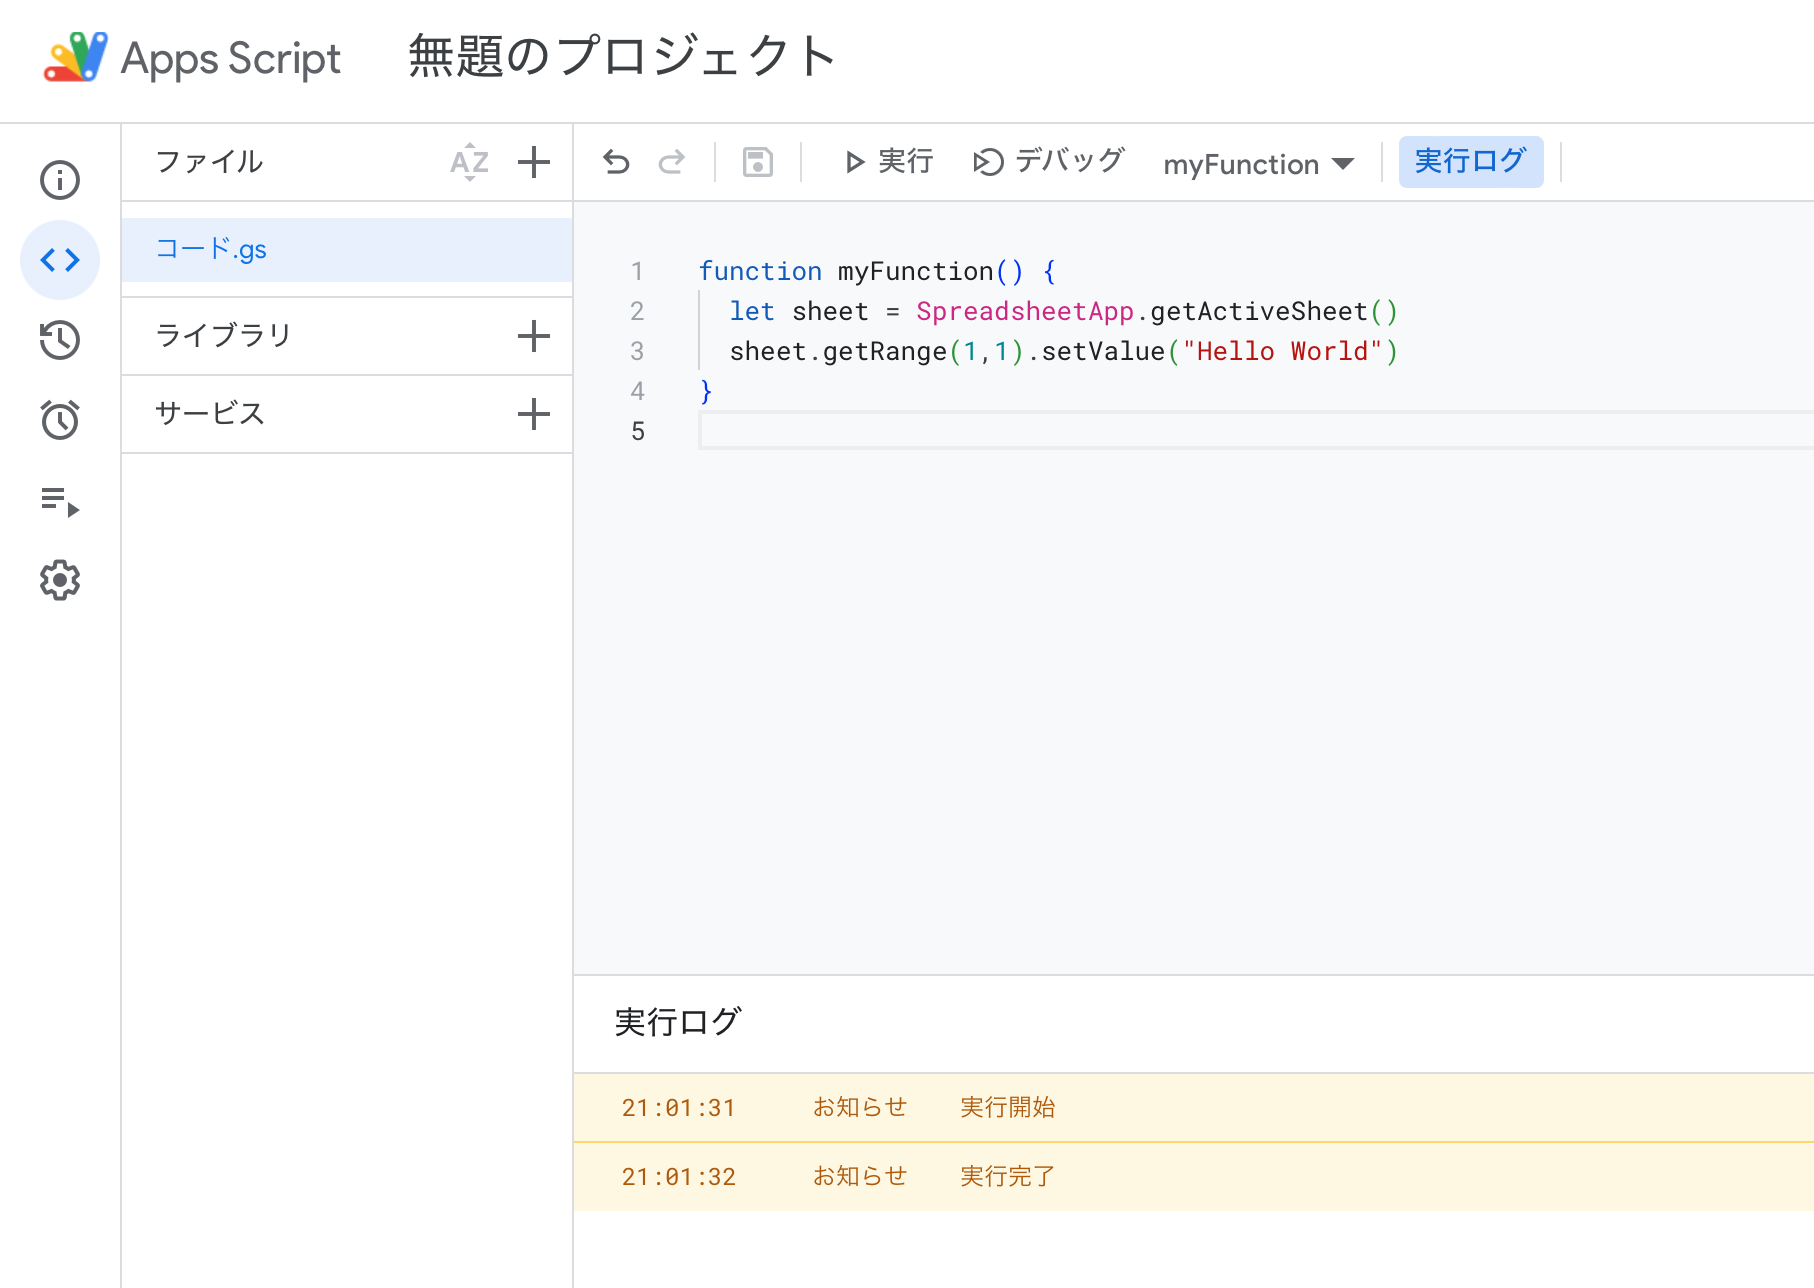The height and width of the screenshot is (1288, 1814).
Task: Redo the last undone edit
Action: (x=671, y=161)
